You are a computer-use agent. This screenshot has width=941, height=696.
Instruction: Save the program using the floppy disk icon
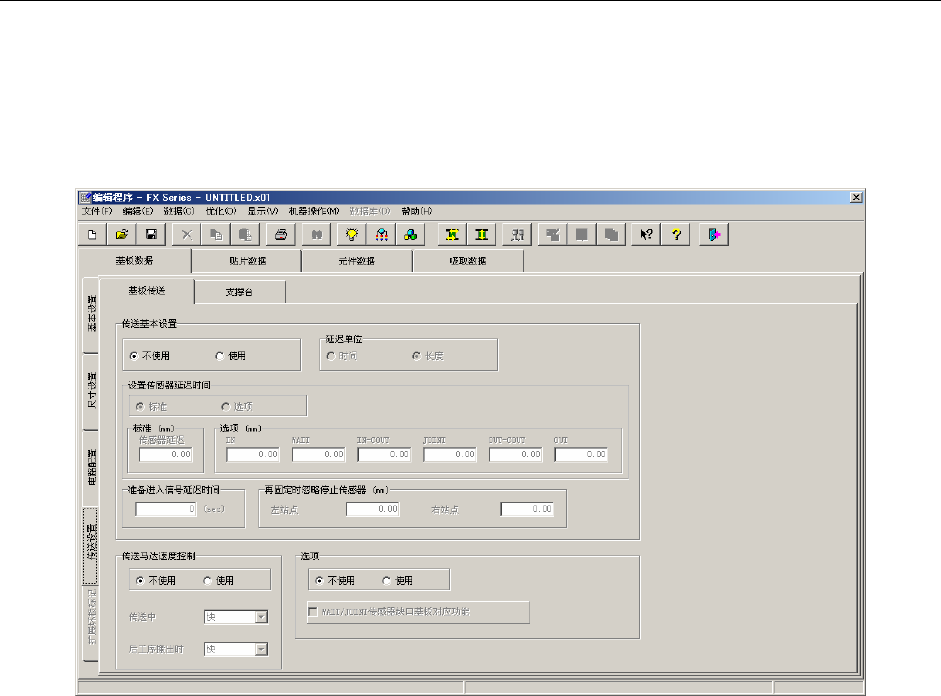click(151, 234)
